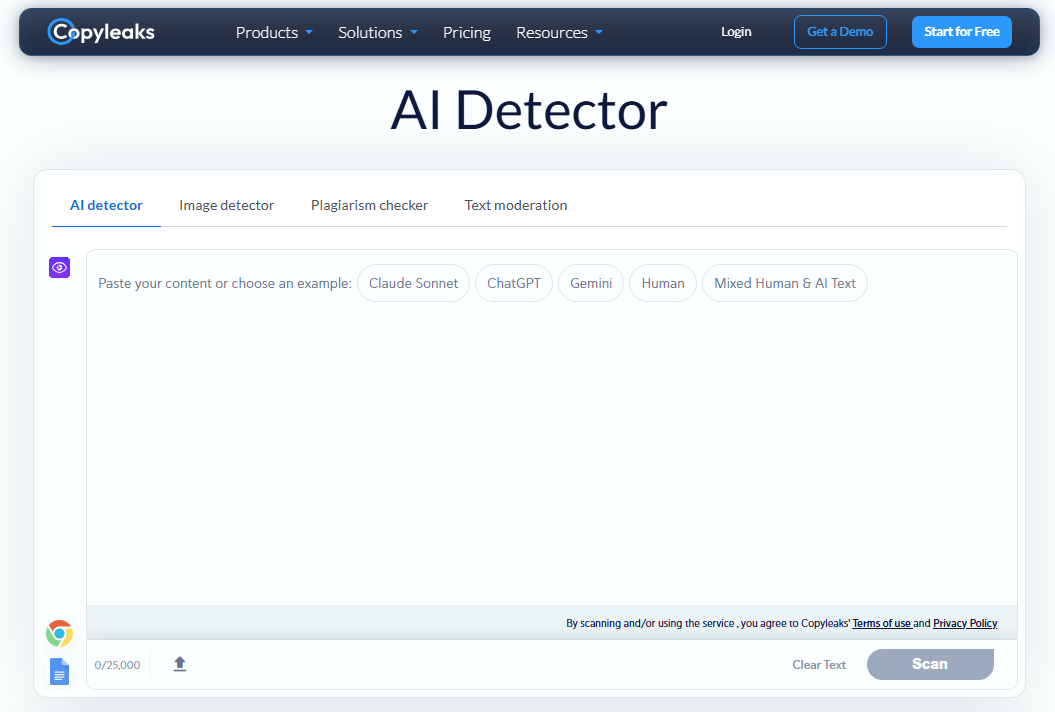Switch to the Image detector tab
1055x712 pixels.
coord(227,205)
